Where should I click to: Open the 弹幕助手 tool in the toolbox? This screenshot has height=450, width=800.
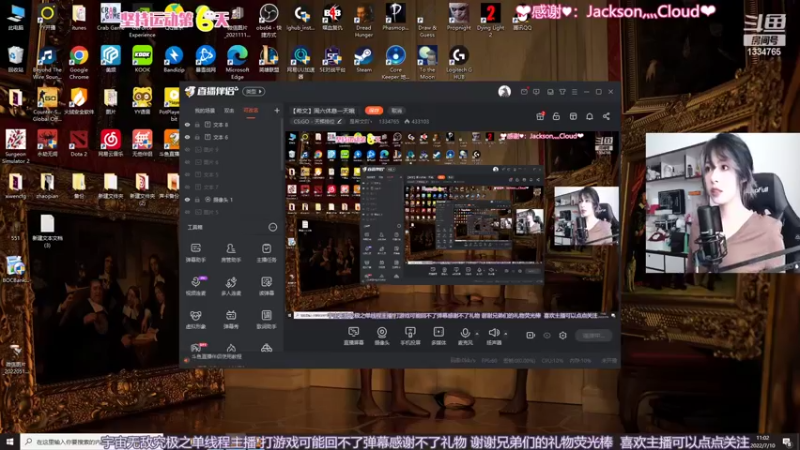point(195,253)
